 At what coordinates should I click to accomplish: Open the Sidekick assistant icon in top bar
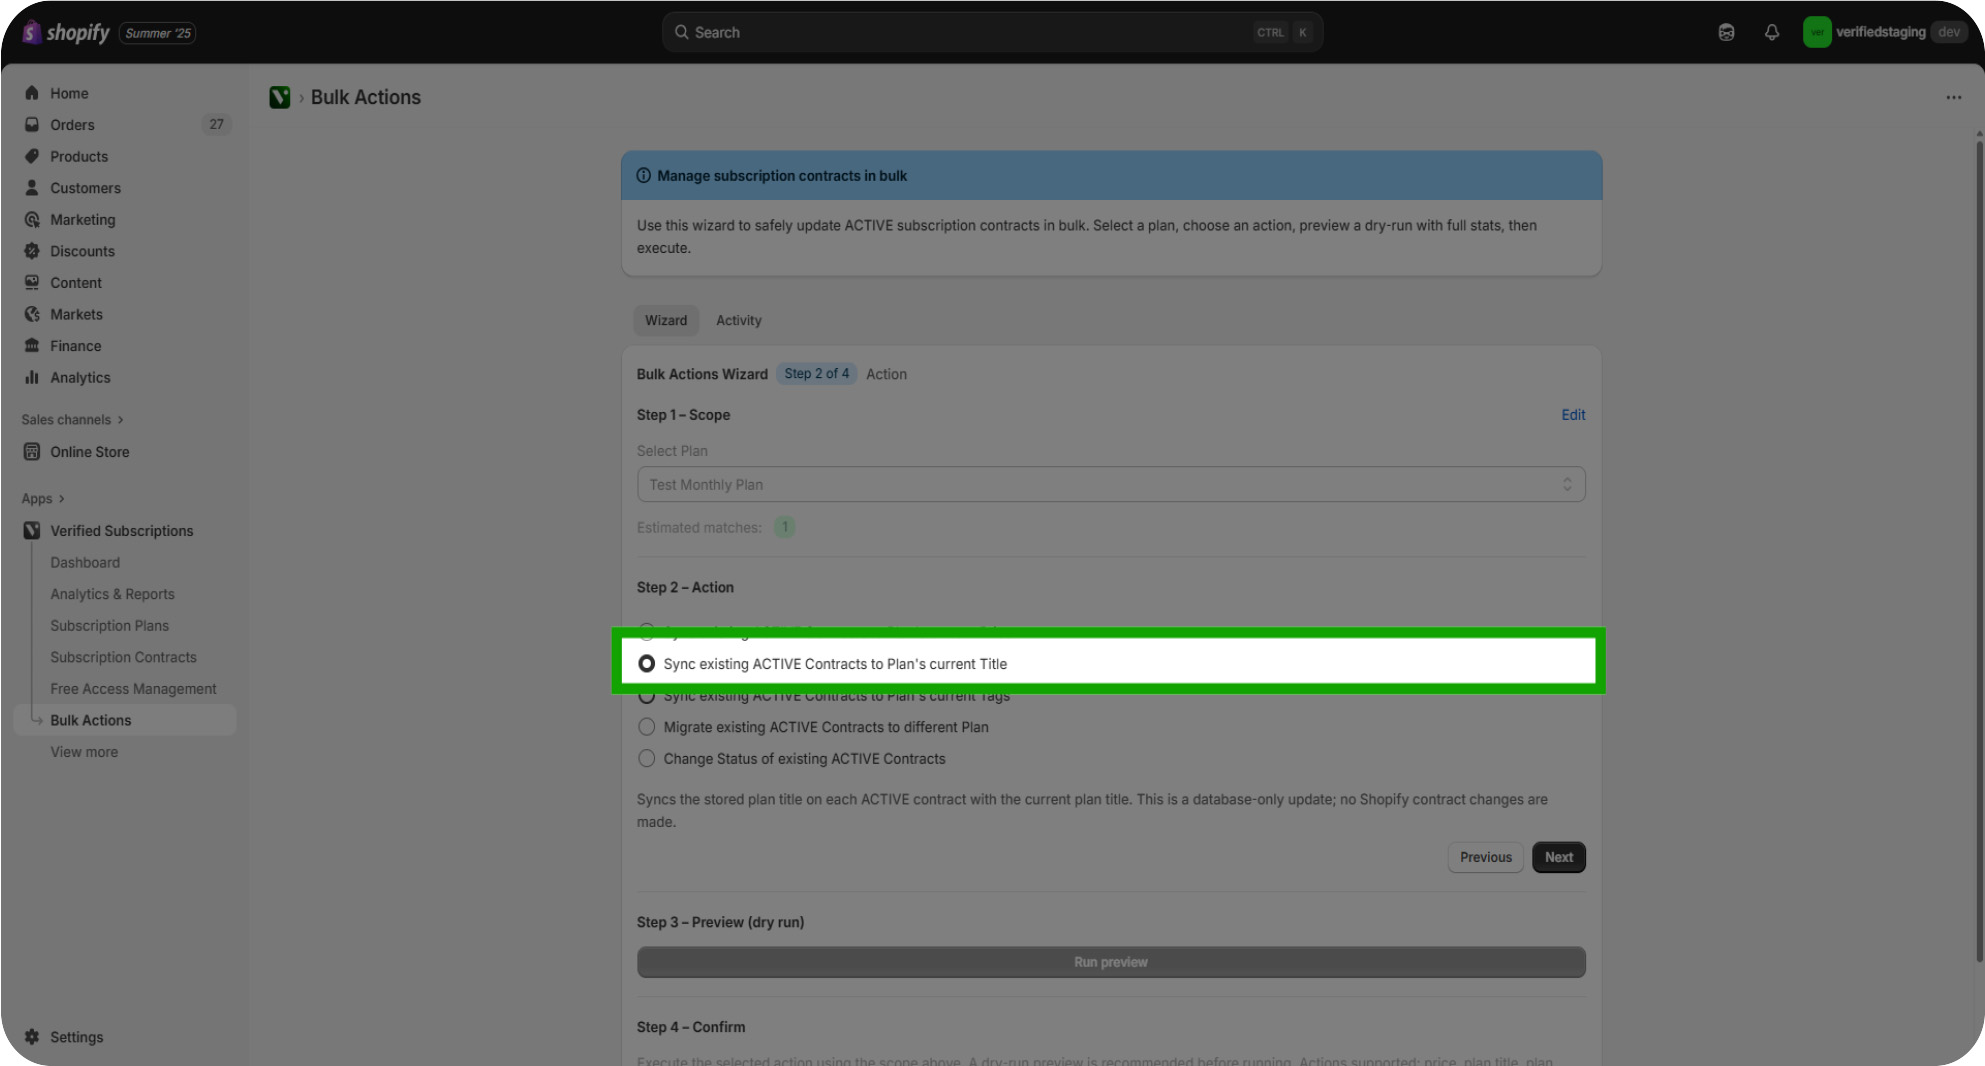point(1726,32)
